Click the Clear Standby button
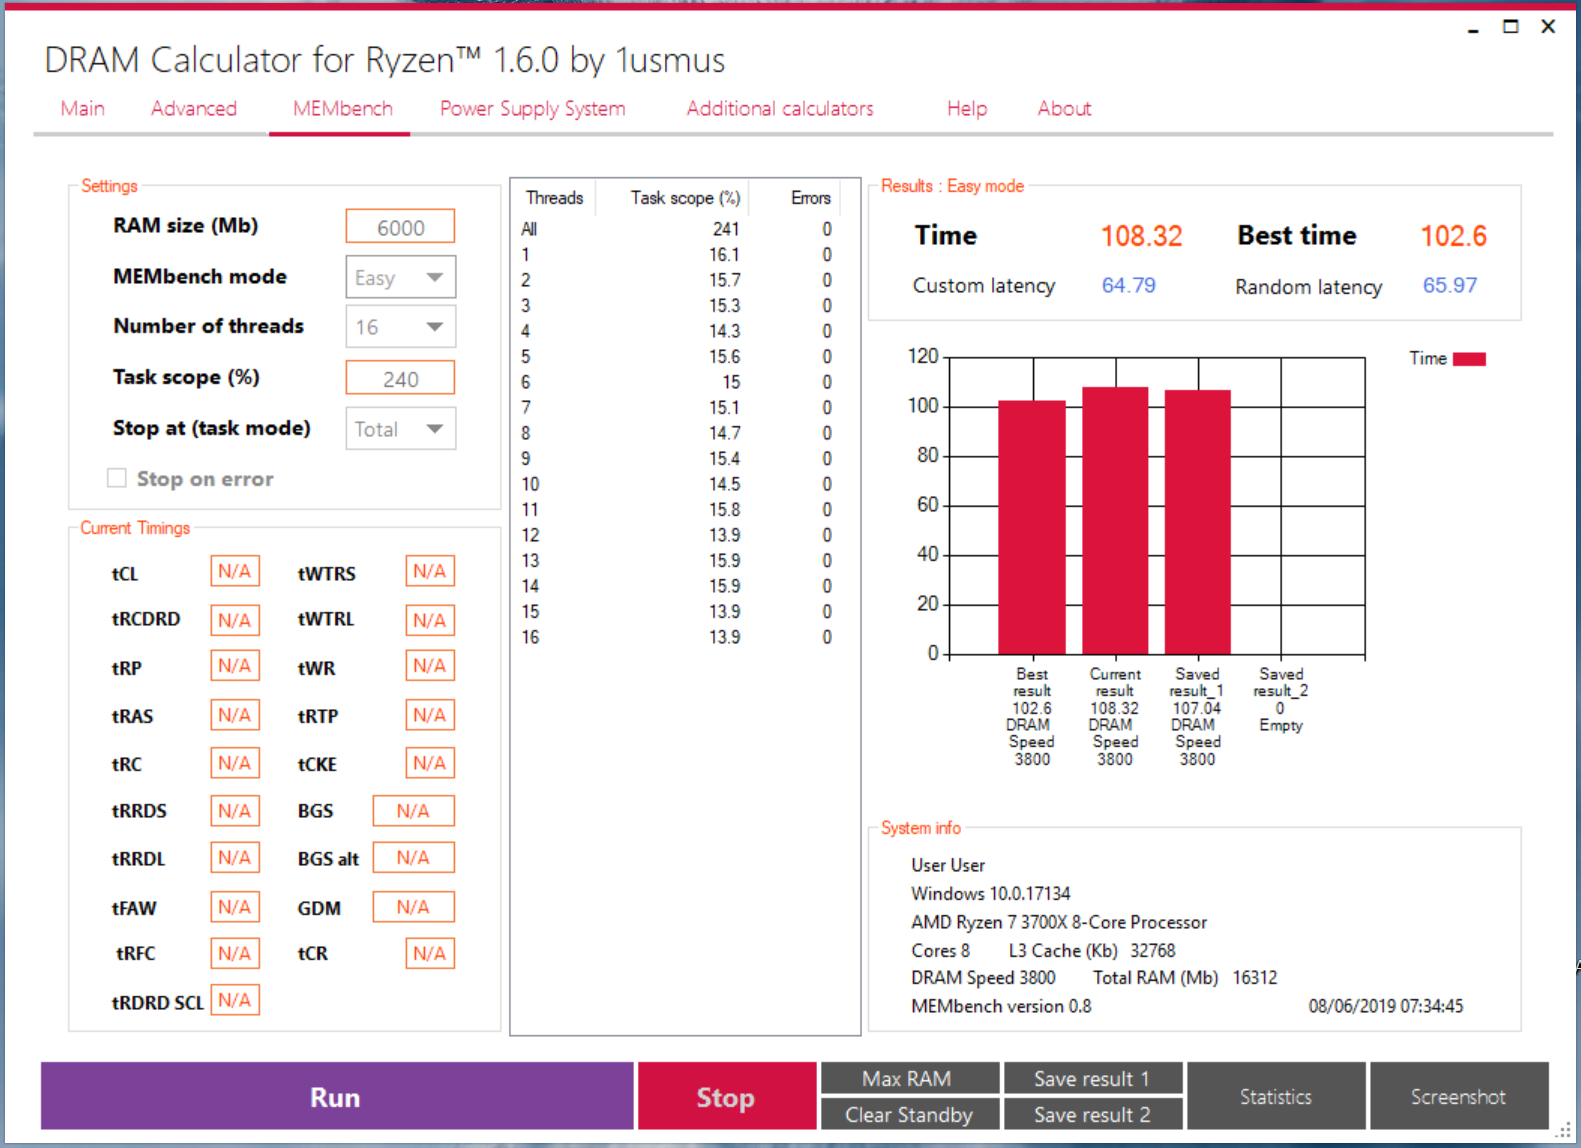1581x1148 pixels. pos(909,1114)
